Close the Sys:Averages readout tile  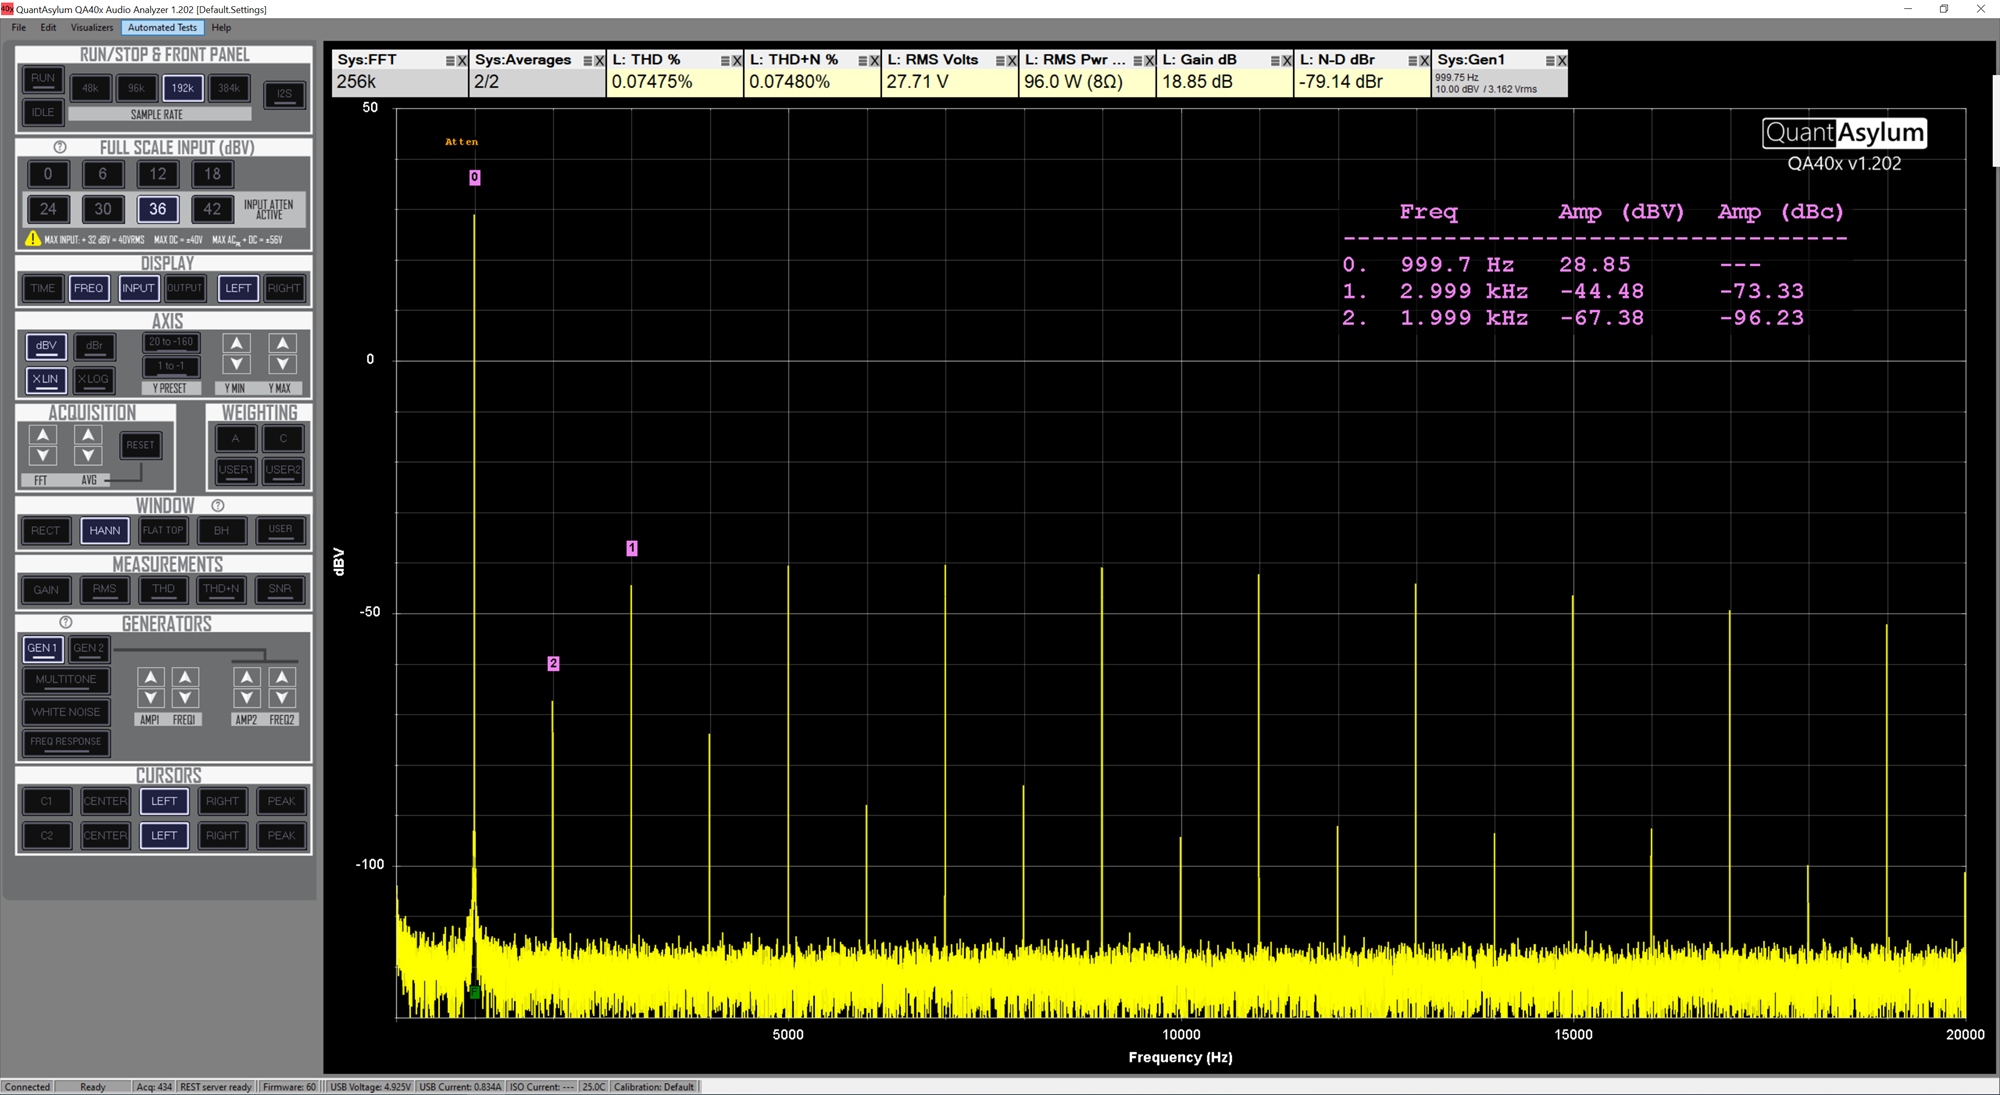click(x=599, y=61)
